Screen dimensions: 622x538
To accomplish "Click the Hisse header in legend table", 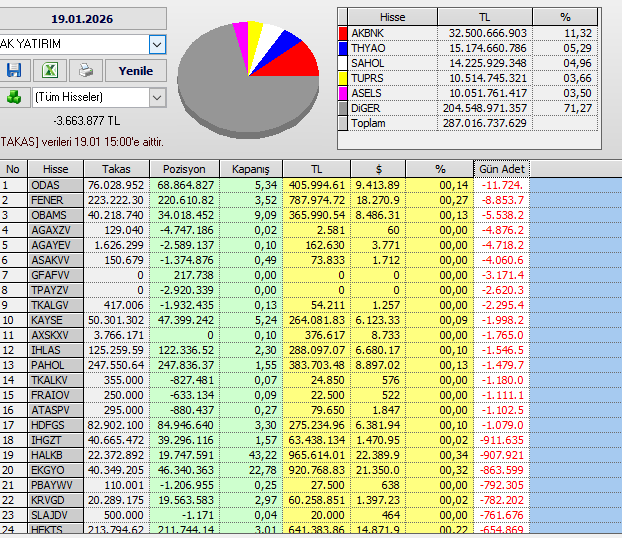I will (392, 17).
